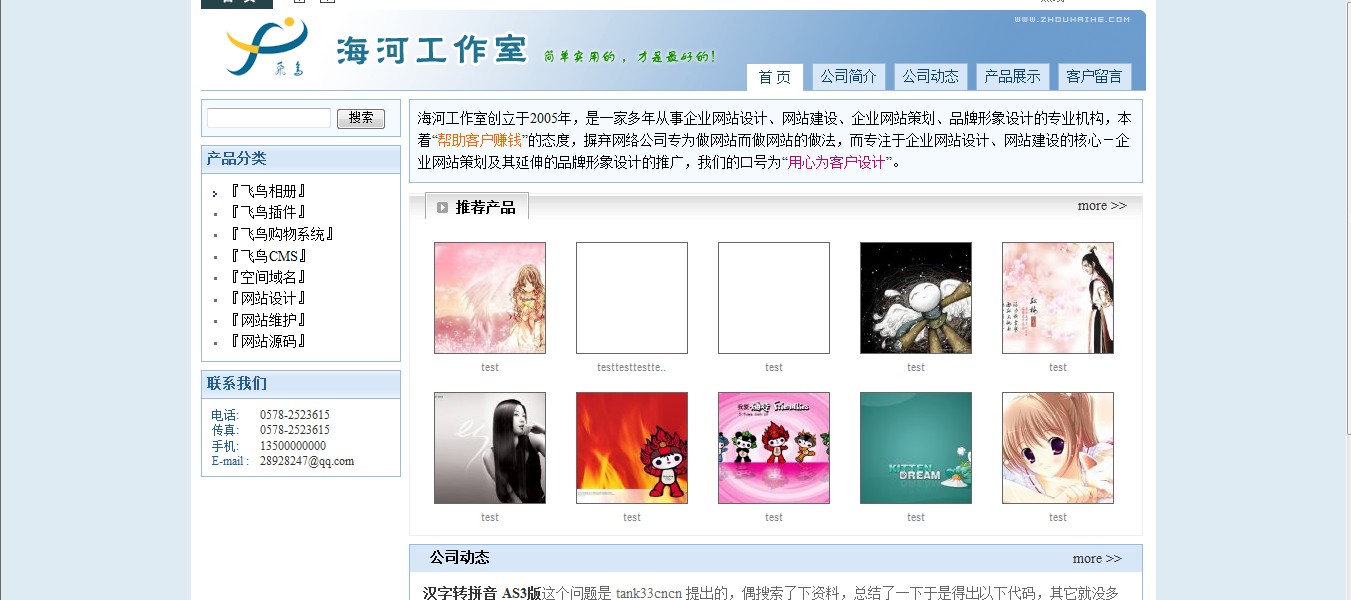Click the 公司动态 news section heading

click(x=460, y=558)
